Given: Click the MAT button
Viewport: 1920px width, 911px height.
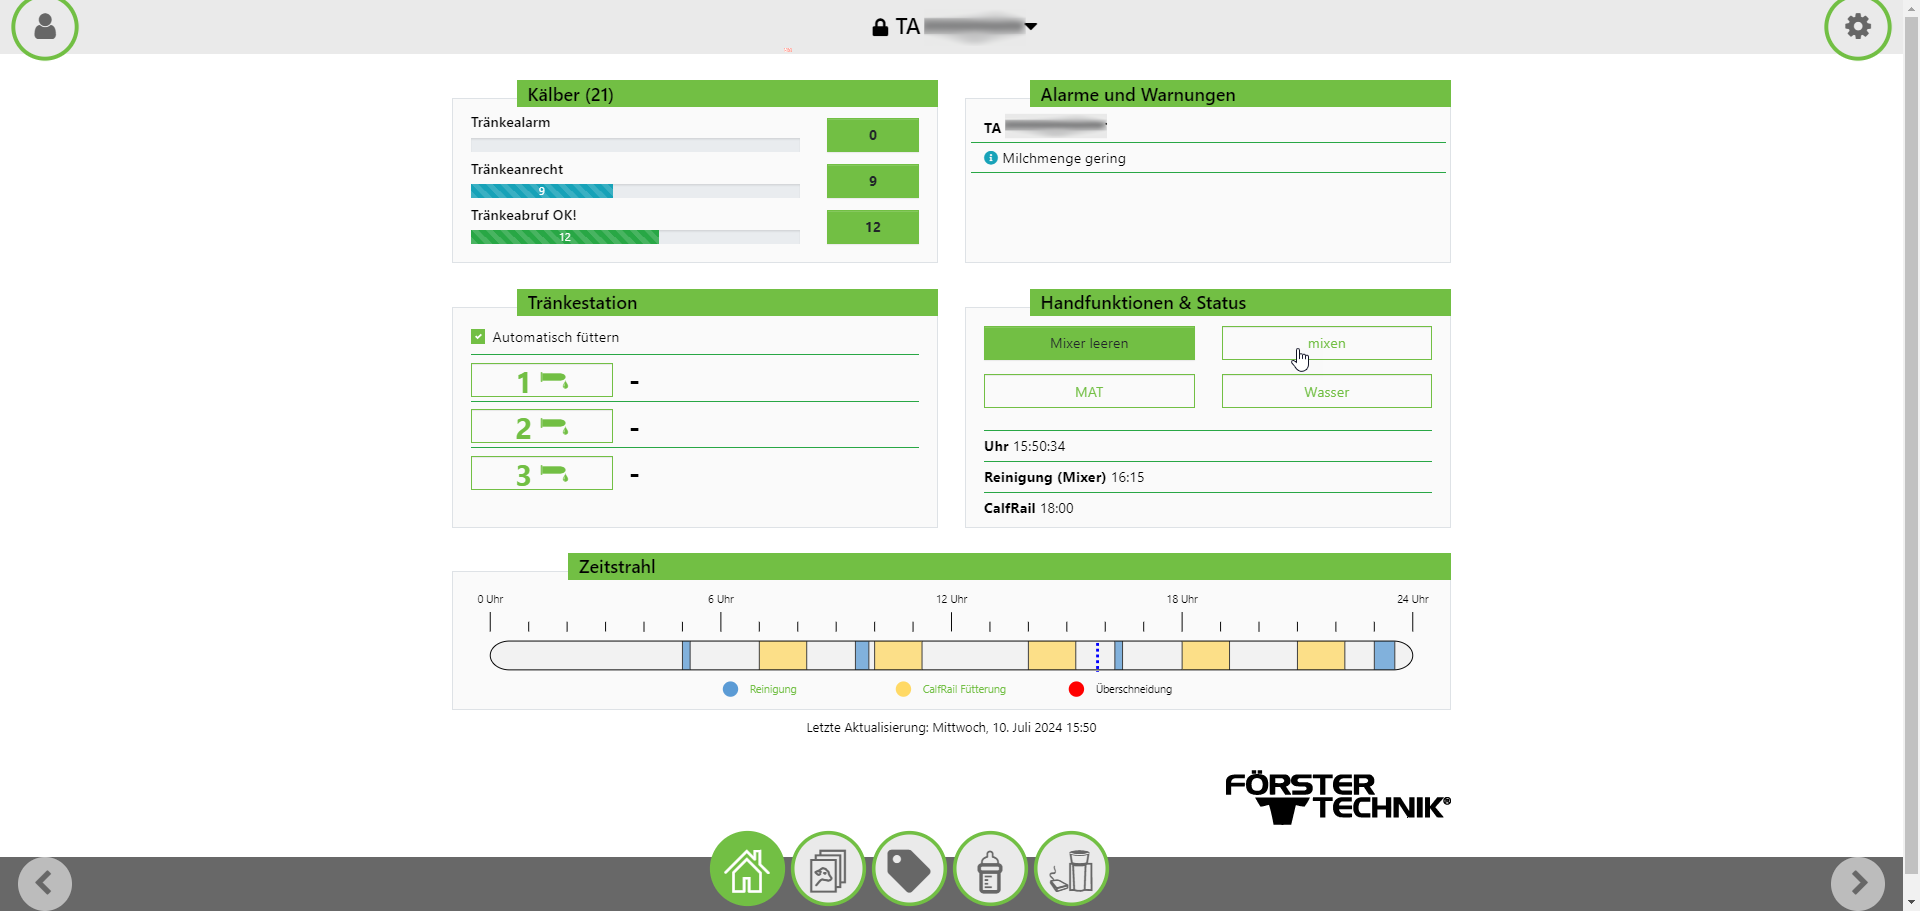Looking at the screenshot, I should pyautogui.click(x=1089, y=392).
